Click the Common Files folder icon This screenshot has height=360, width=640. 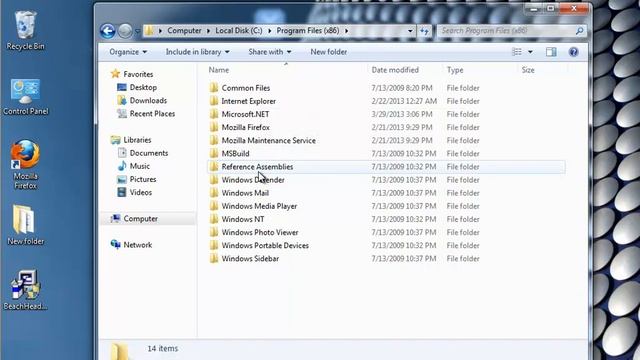coord(214,88)
